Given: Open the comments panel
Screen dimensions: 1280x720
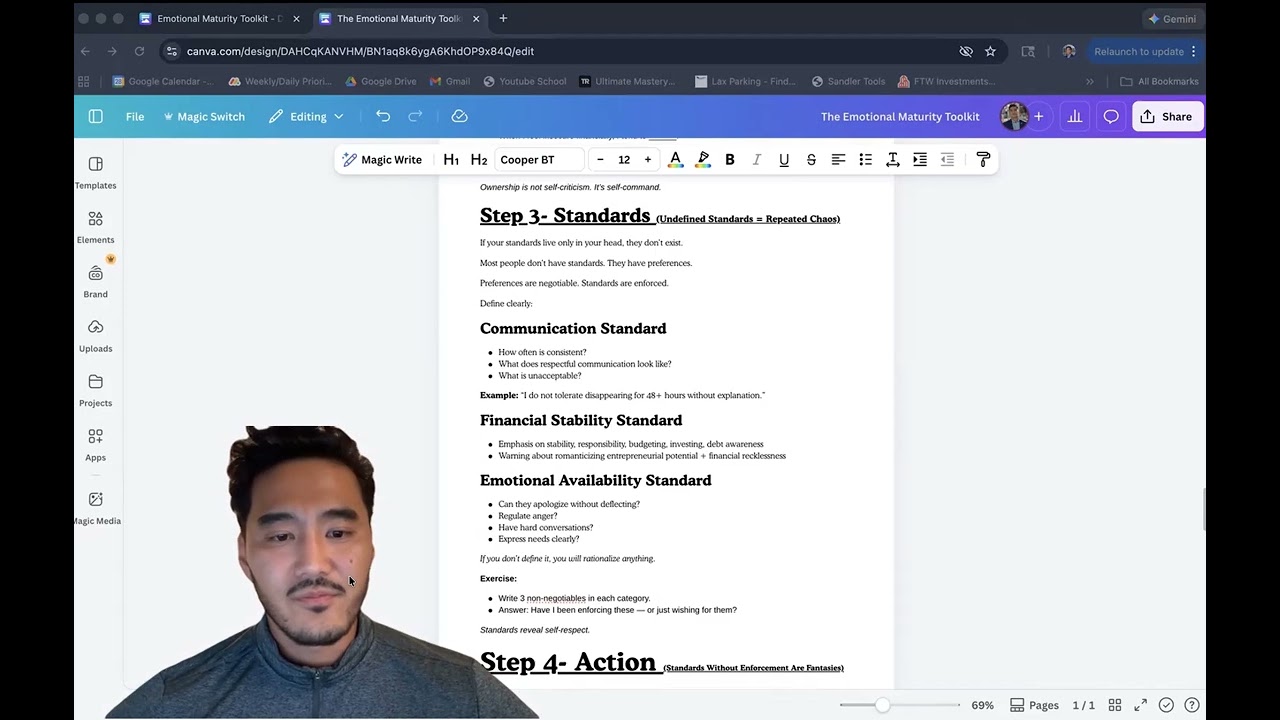Looking at the screenshot, I should point(1111,116).
